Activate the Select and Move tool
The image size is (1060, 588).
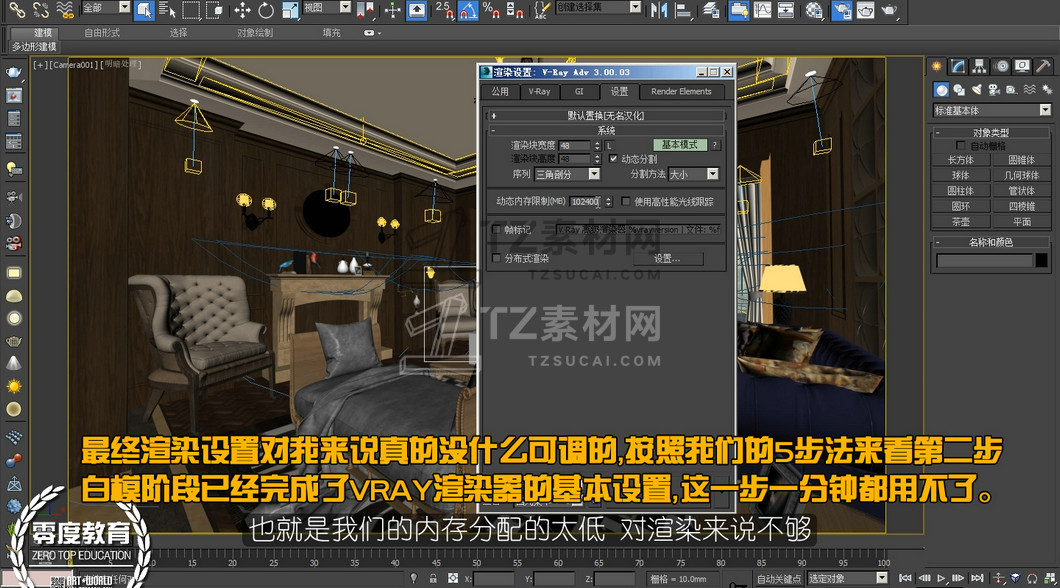242,9
